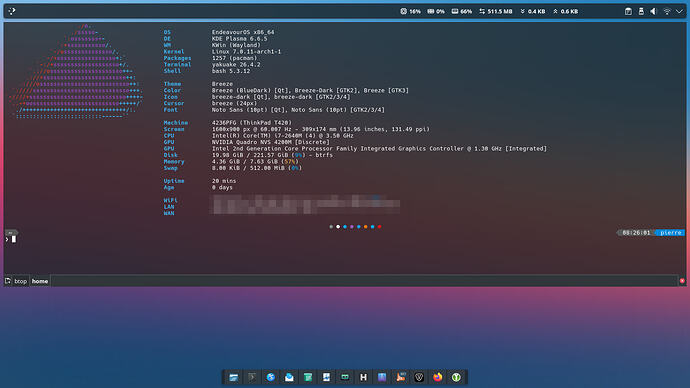Click the Swap 8.00 KiB usage line

tap(257, 168)
